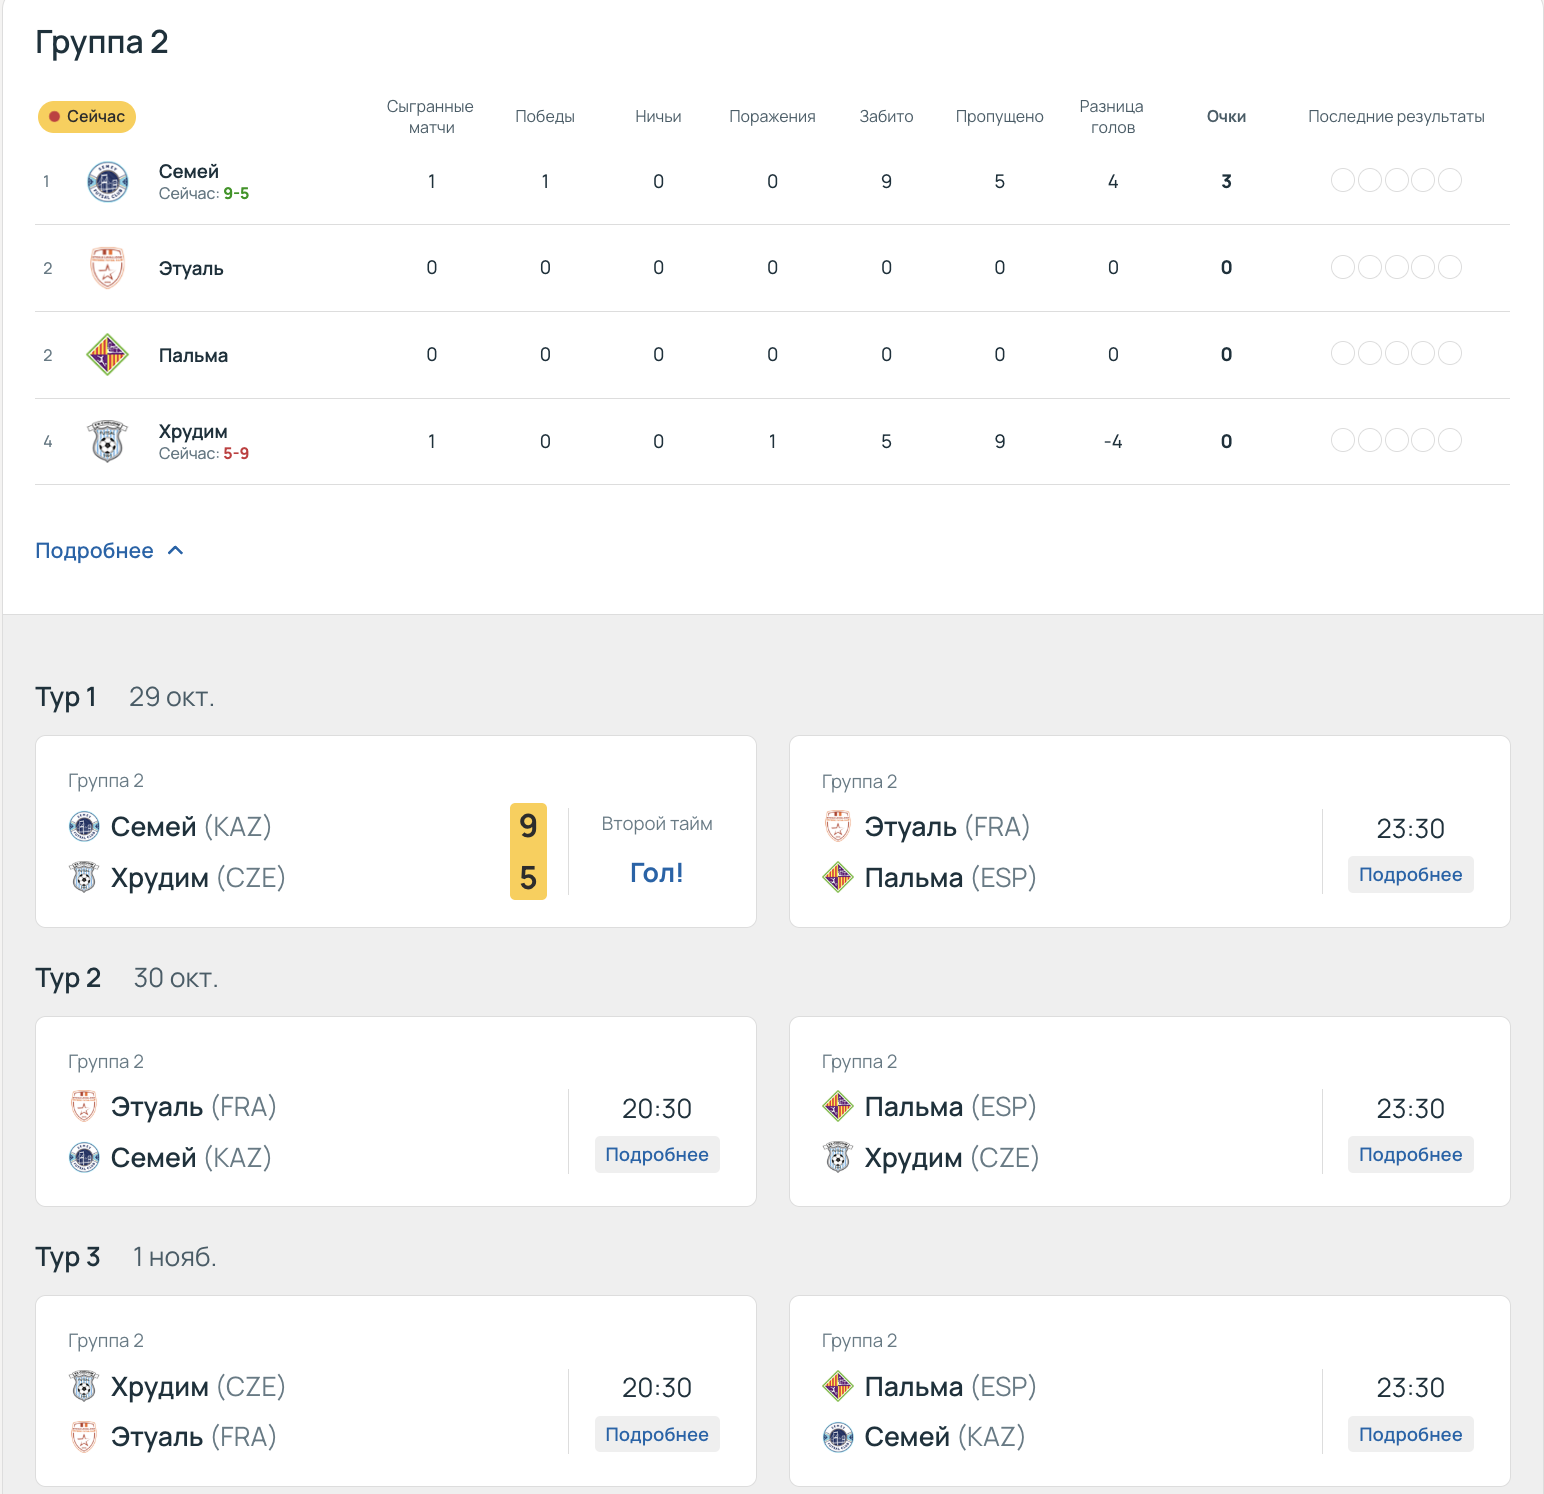Viewport: 1544px width, 1494px height.
Task: Click the chevron arrow next to Подробнее
Action: coord(176,551)
